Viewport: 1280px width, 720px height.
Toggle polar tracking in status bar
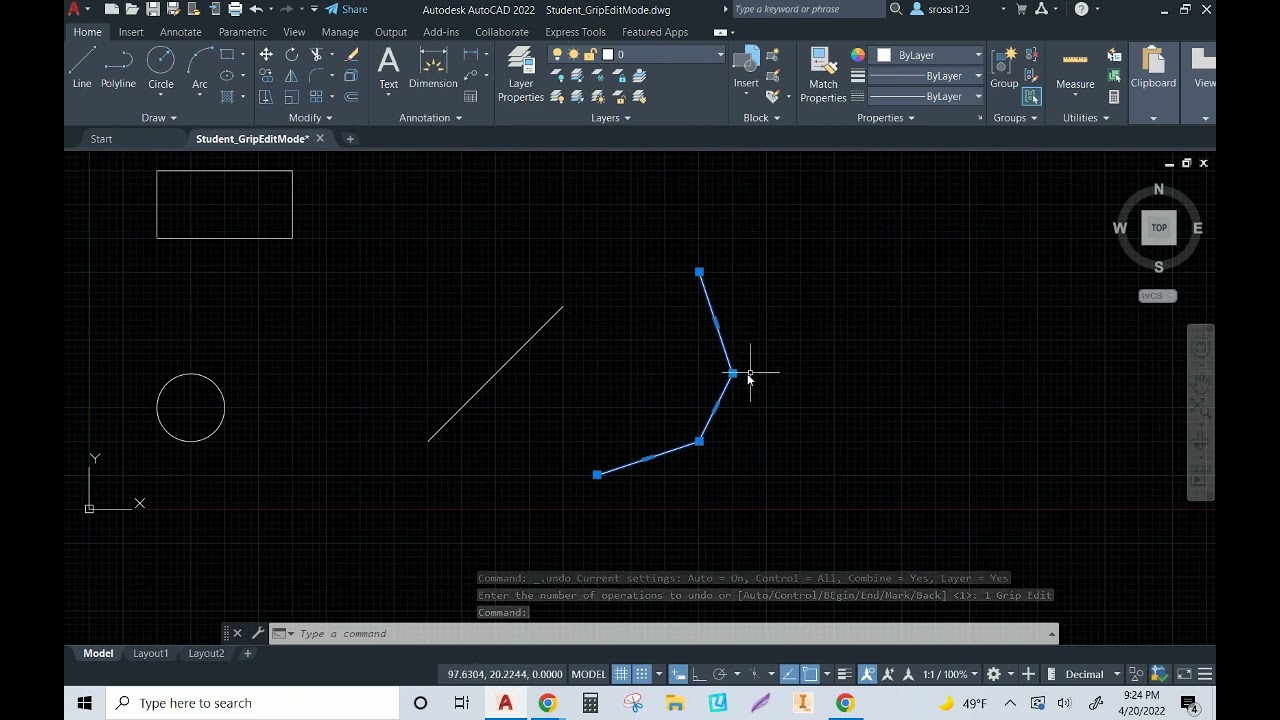tap(719, 674)
